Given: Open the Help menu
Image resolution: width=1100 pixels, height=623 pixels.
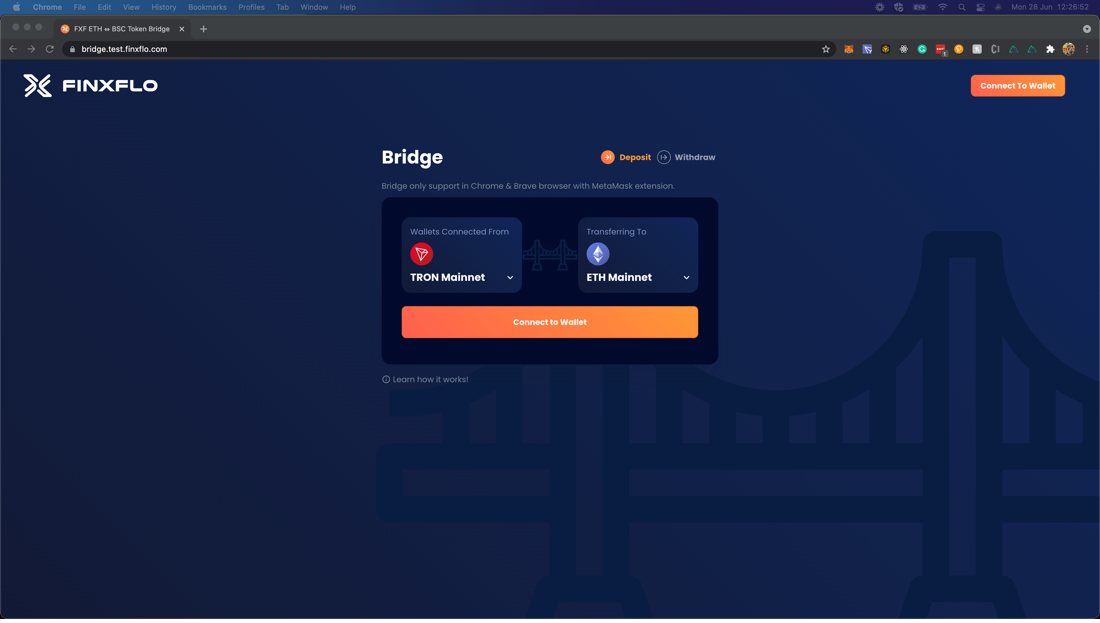Looking at the screenshot, I should click(x=348, y=7).
